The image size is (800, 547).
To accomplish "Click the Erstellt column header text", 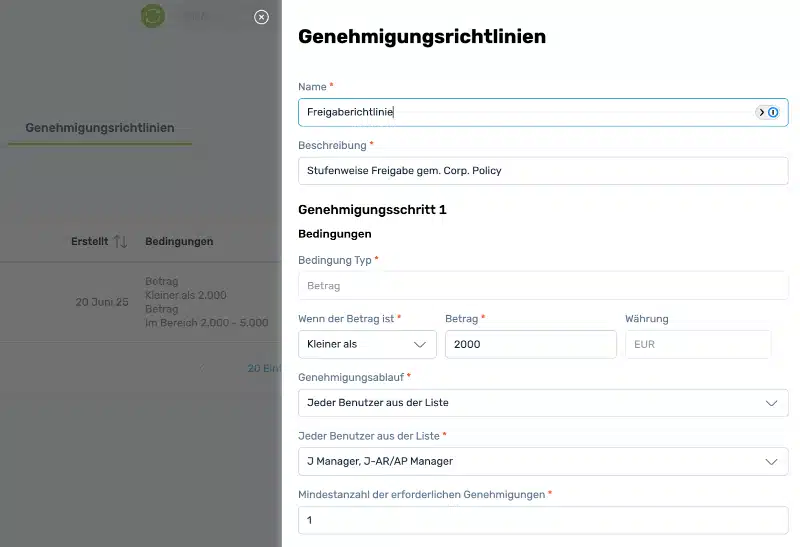I will [x=89, y=241].
